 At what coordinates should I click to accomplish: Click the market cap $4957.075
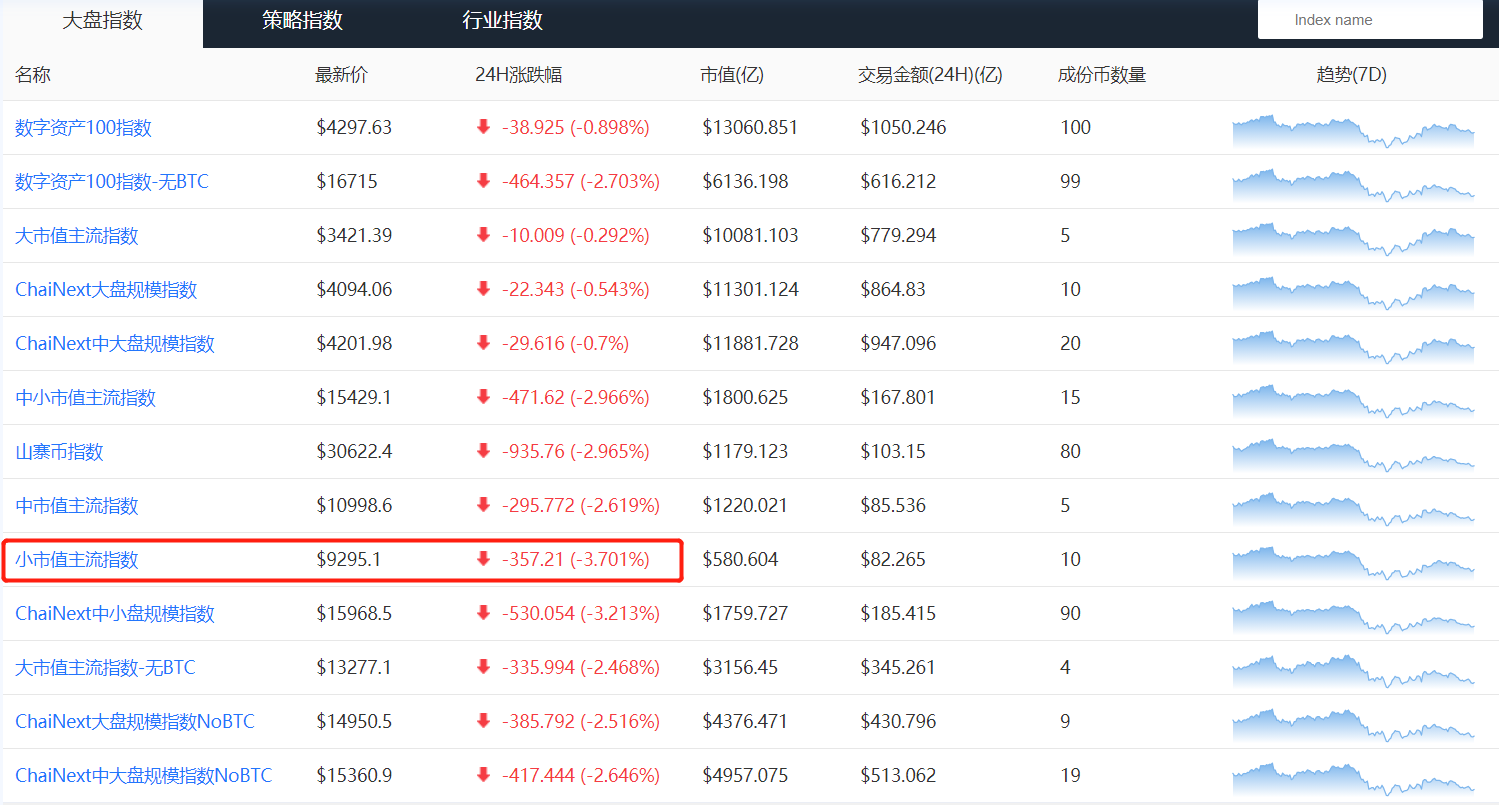click(x=745, y=776)
